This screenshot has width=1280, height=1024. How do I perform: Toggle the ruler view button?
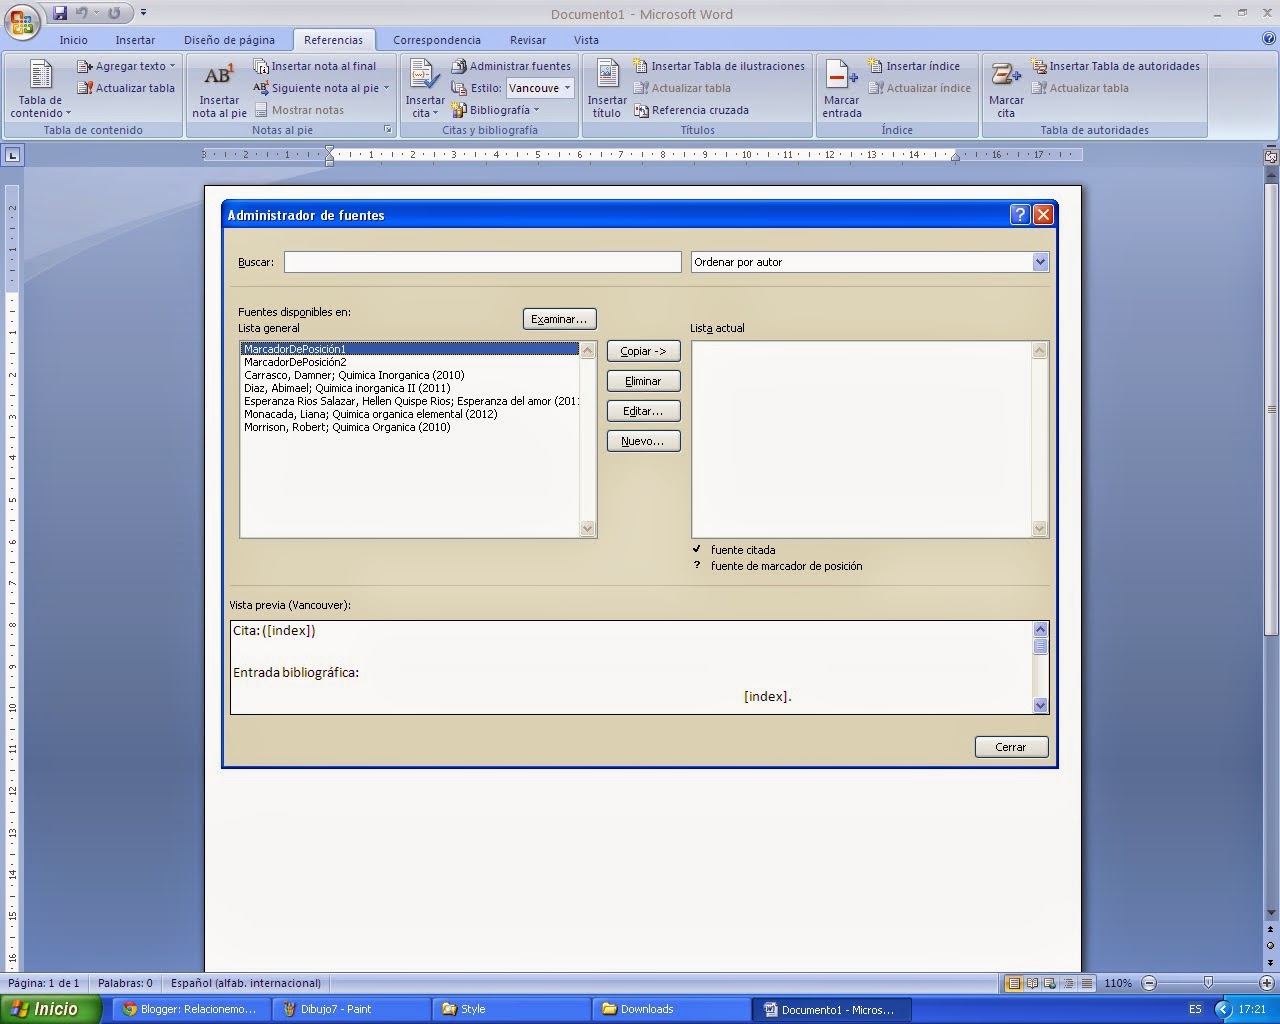pos(1271,157)
